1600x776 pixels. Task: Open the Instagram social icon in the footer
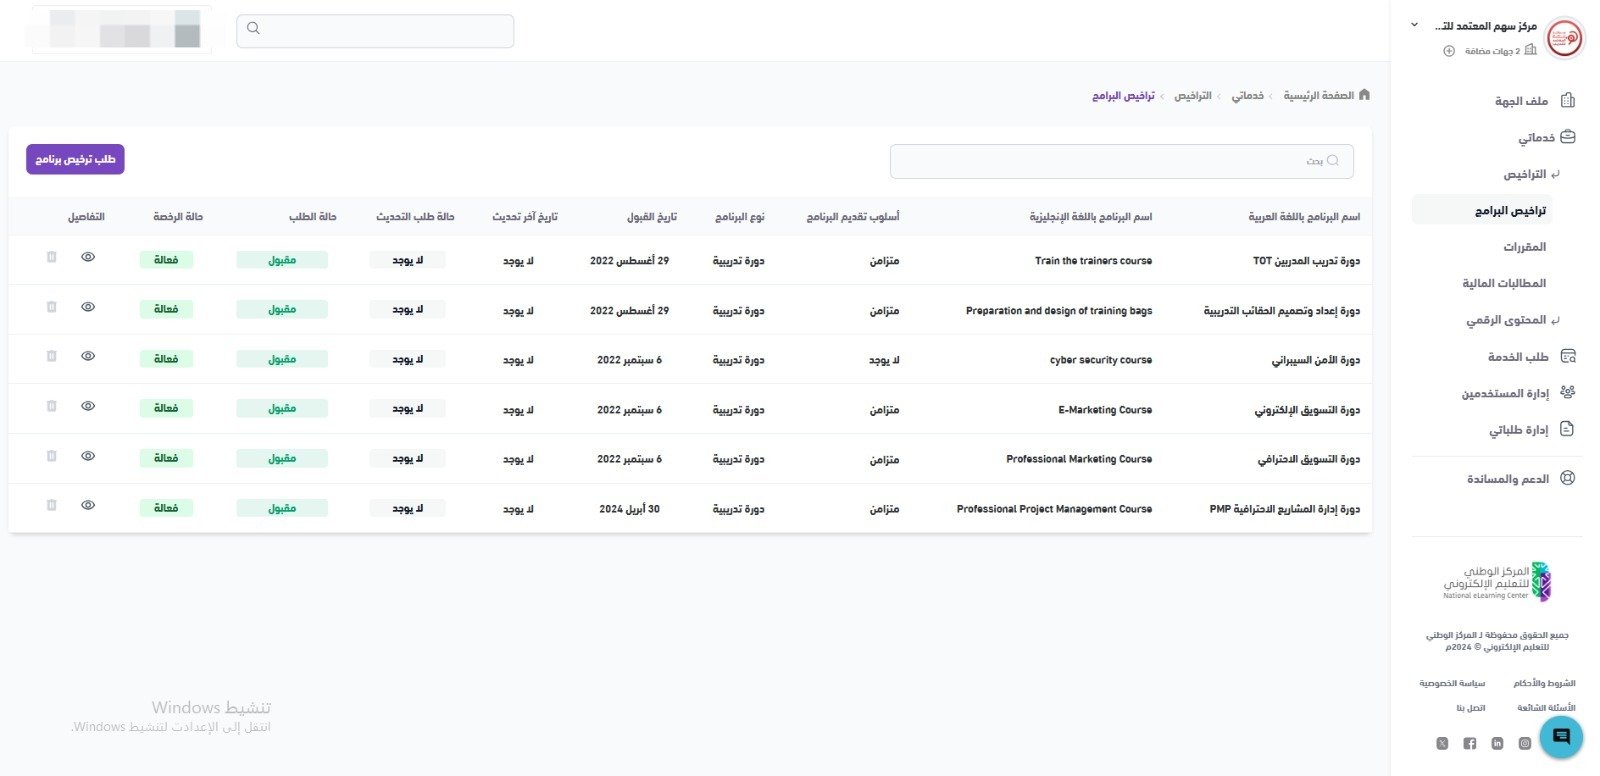[1525, 743]
